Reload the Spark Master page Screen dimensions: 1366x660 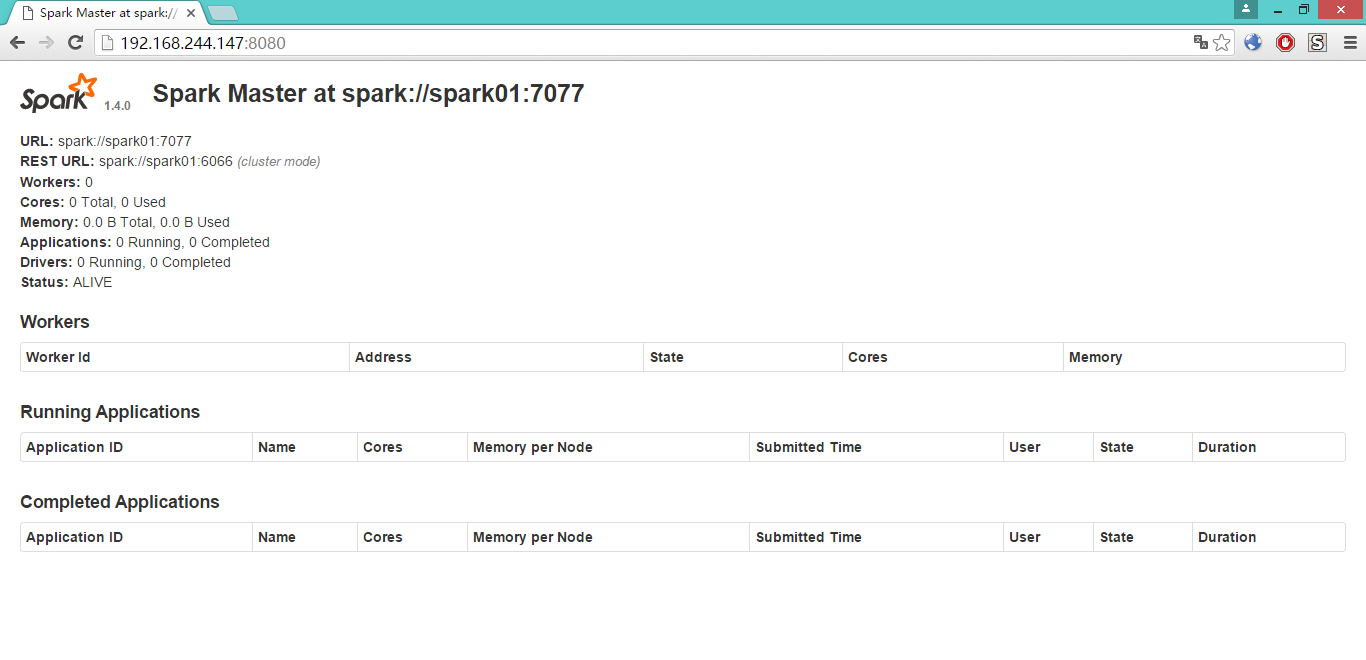pos(75,42)
